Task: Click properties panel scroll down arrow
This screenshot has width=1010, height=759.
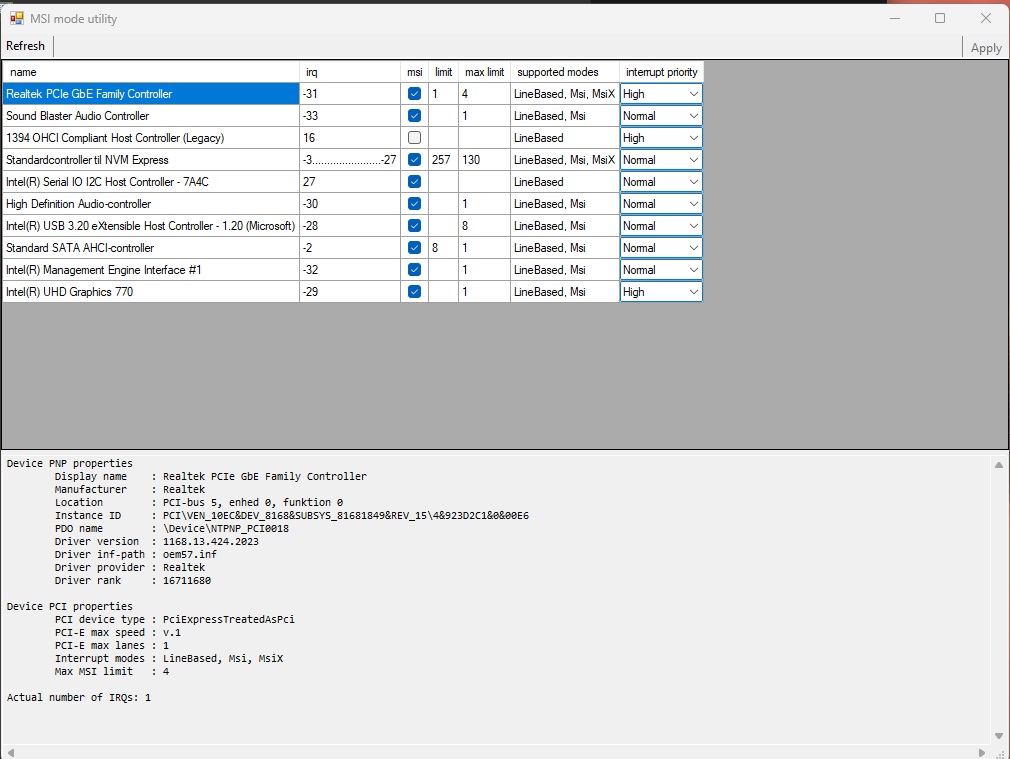Action: pyautogui.click(x=998, y=736)
